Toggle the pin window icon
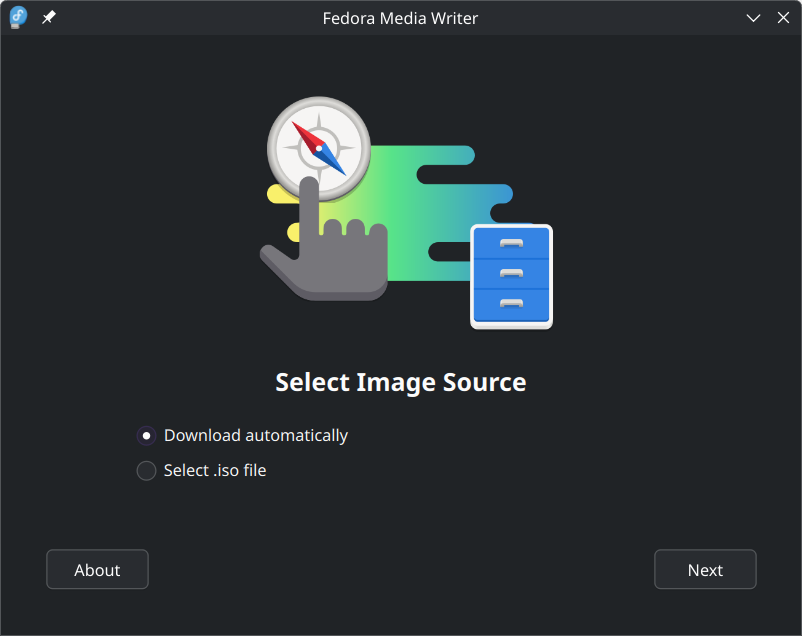802x636 pixels. pyautogui.click(x=49, y=18)
